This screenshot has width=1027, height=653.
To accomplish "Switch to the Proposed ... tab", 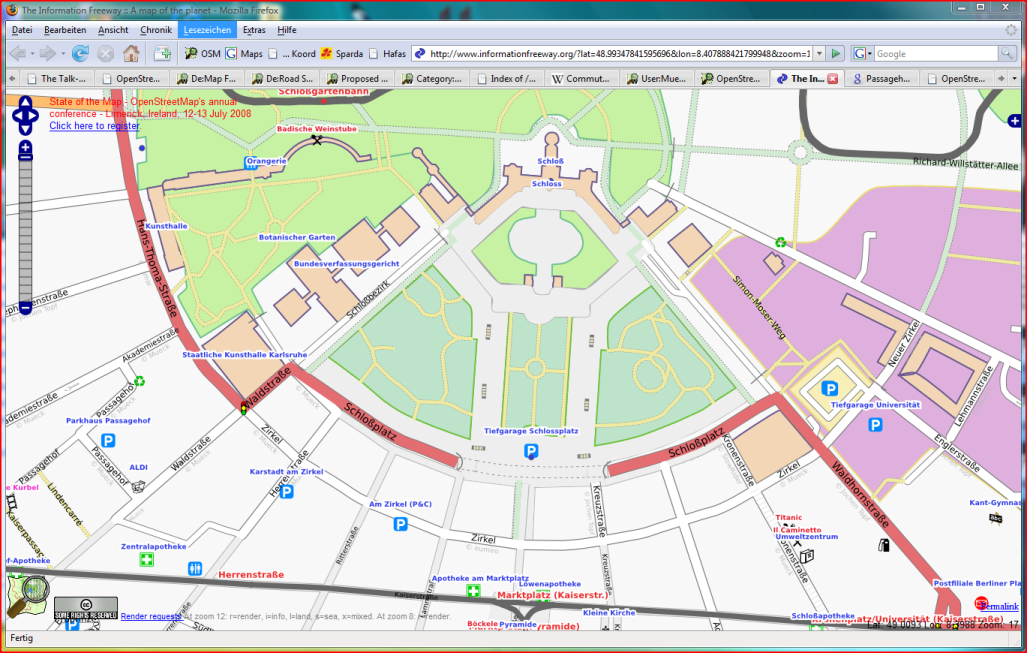I will point(357,79).
